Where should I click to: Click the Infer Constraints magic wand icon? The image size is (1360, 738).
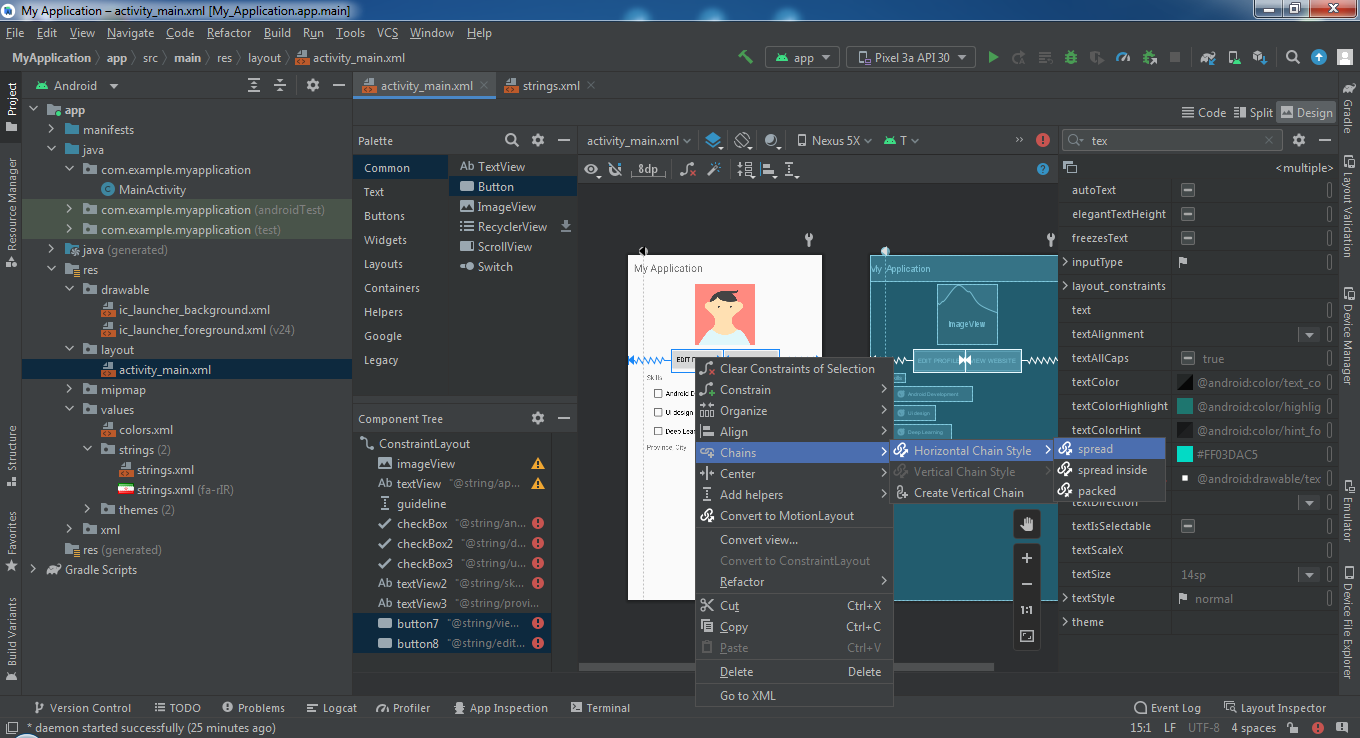[x=715, y=170]
